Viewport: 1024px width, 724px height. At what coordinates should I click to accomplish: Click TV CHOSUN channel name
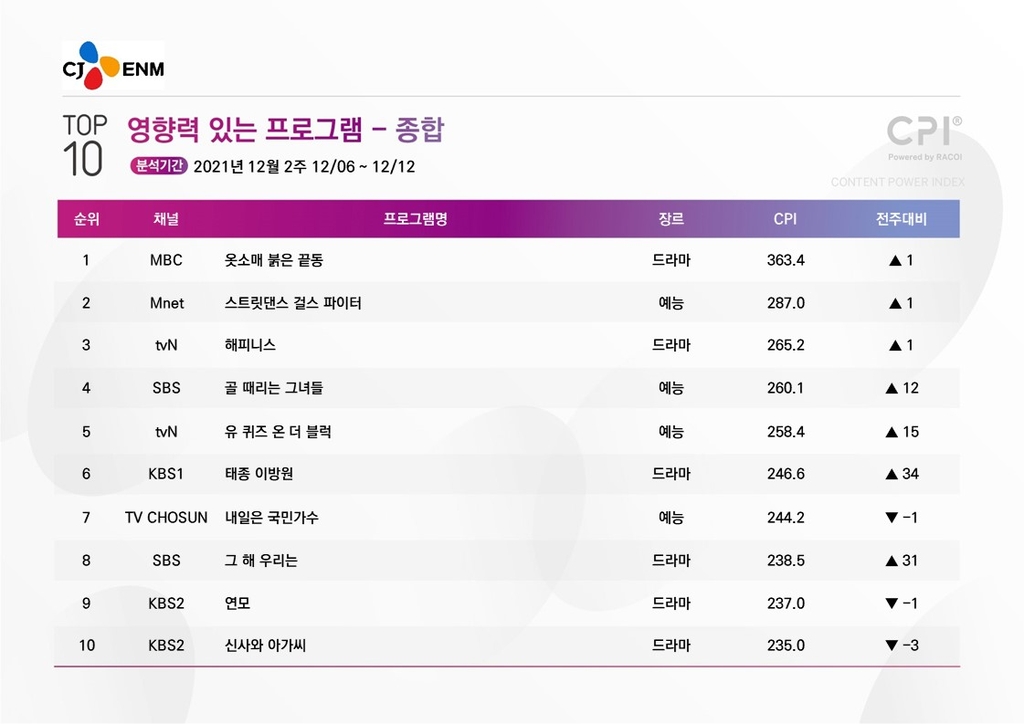pyautogui.click(x=166, y=518)
